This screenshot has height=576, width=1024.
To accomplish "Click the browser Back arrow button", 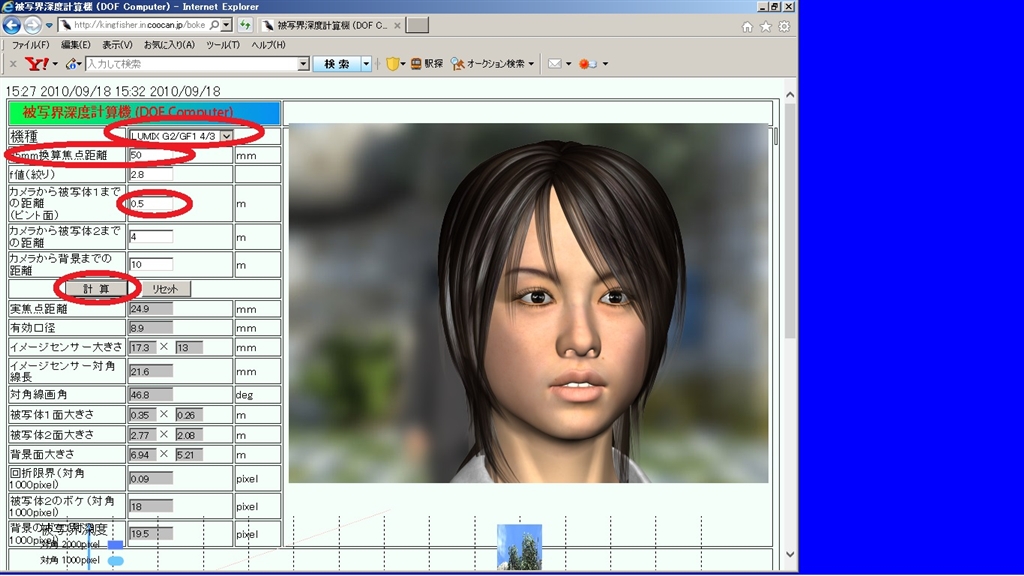I will coord(12,25).
